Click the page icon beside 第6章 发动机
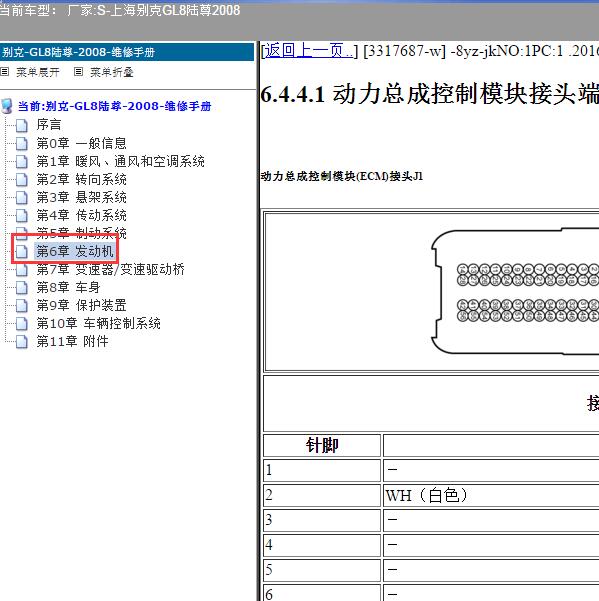This screenshot has height=601, width=599. tap(22, 252)
